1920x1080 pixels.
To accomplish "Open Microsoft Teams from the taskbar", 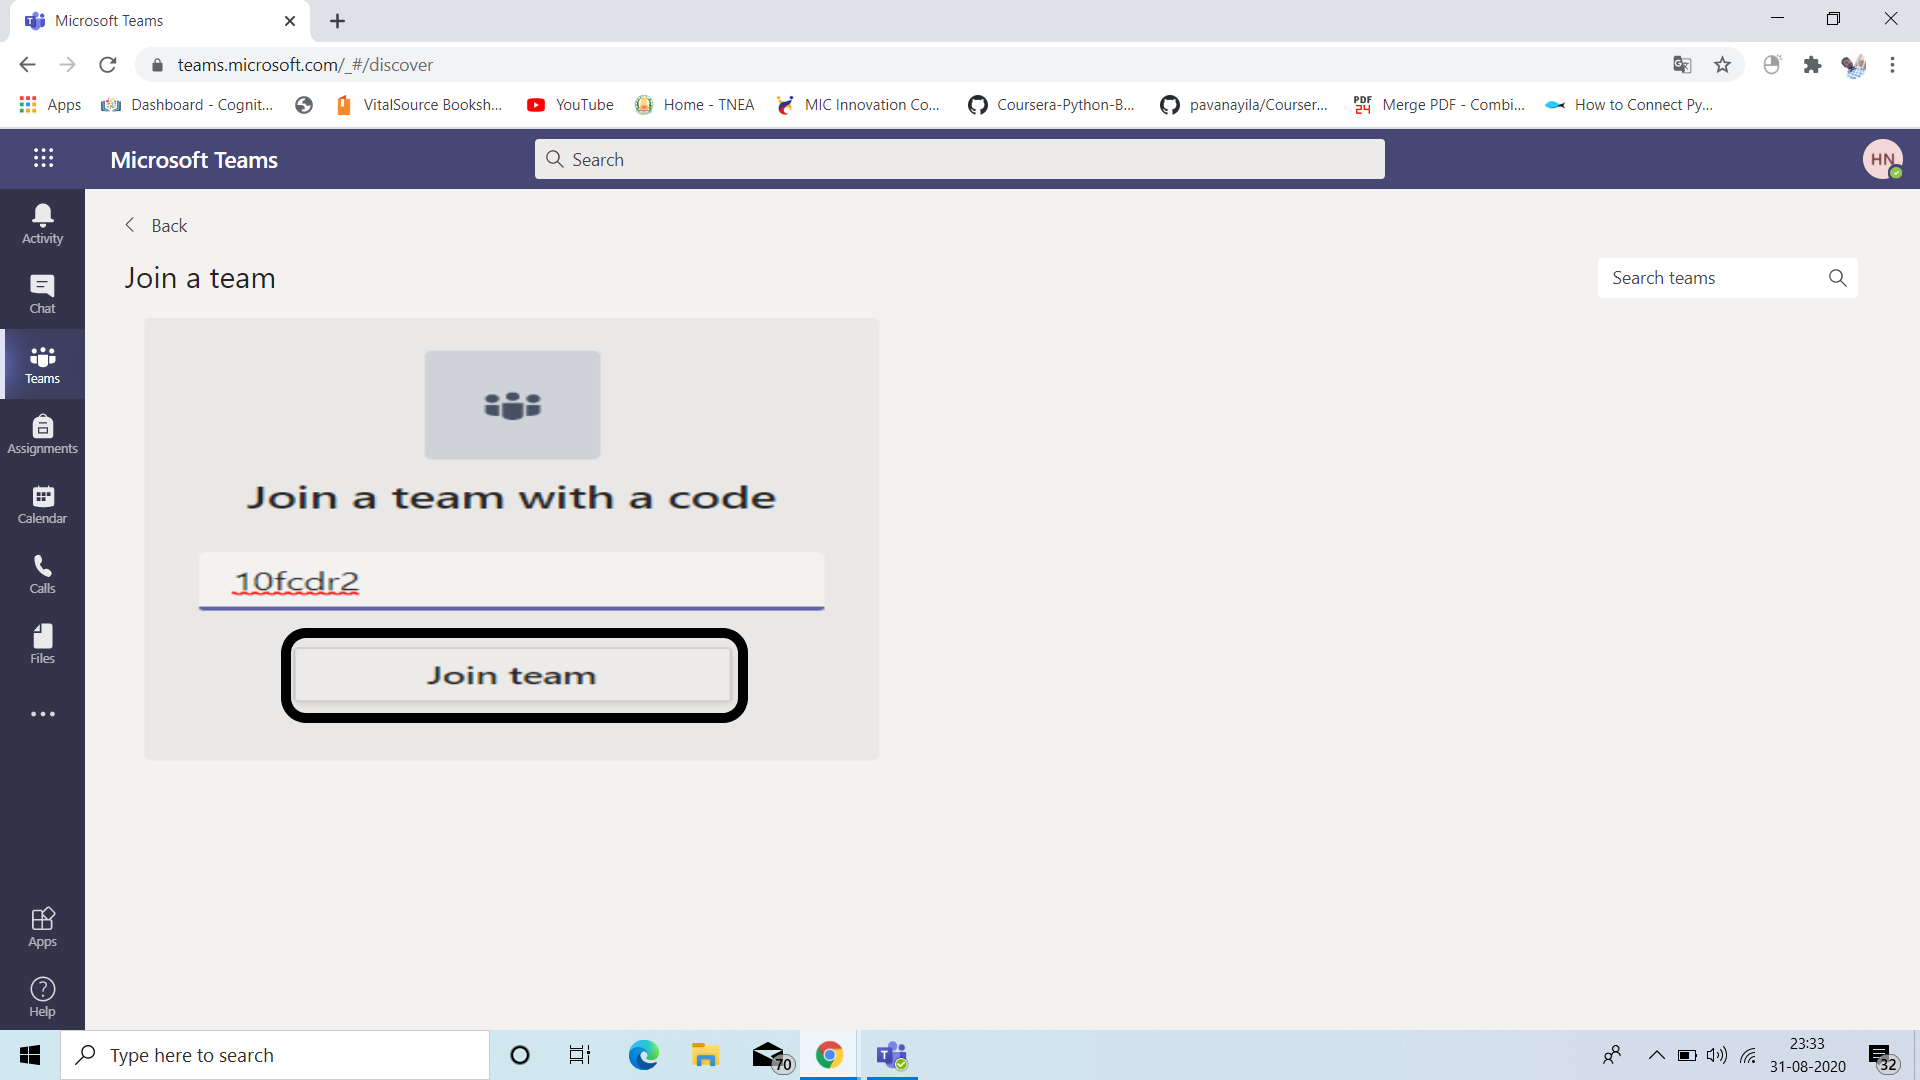I will coord(890,1055).
